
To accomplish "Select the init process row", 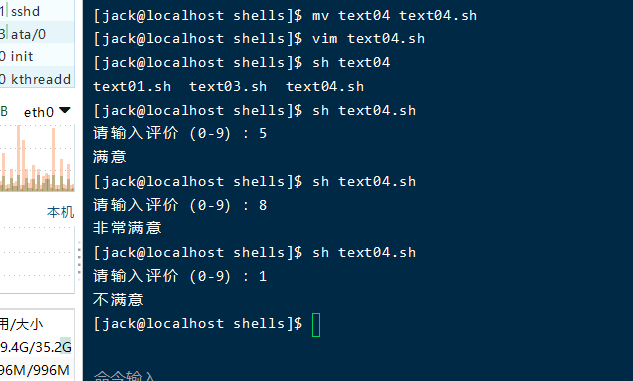I will (x=37, y=56).
